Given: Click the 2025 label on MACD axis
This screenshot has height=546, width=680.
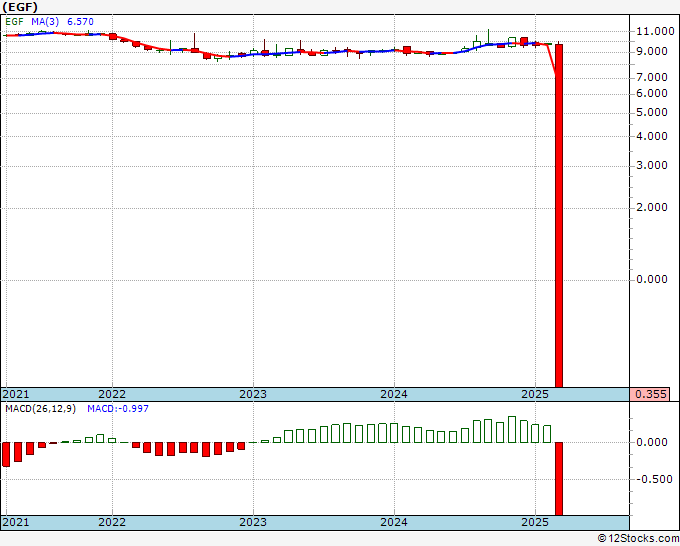Looking at the screenshot, I should tap(535, 522).
